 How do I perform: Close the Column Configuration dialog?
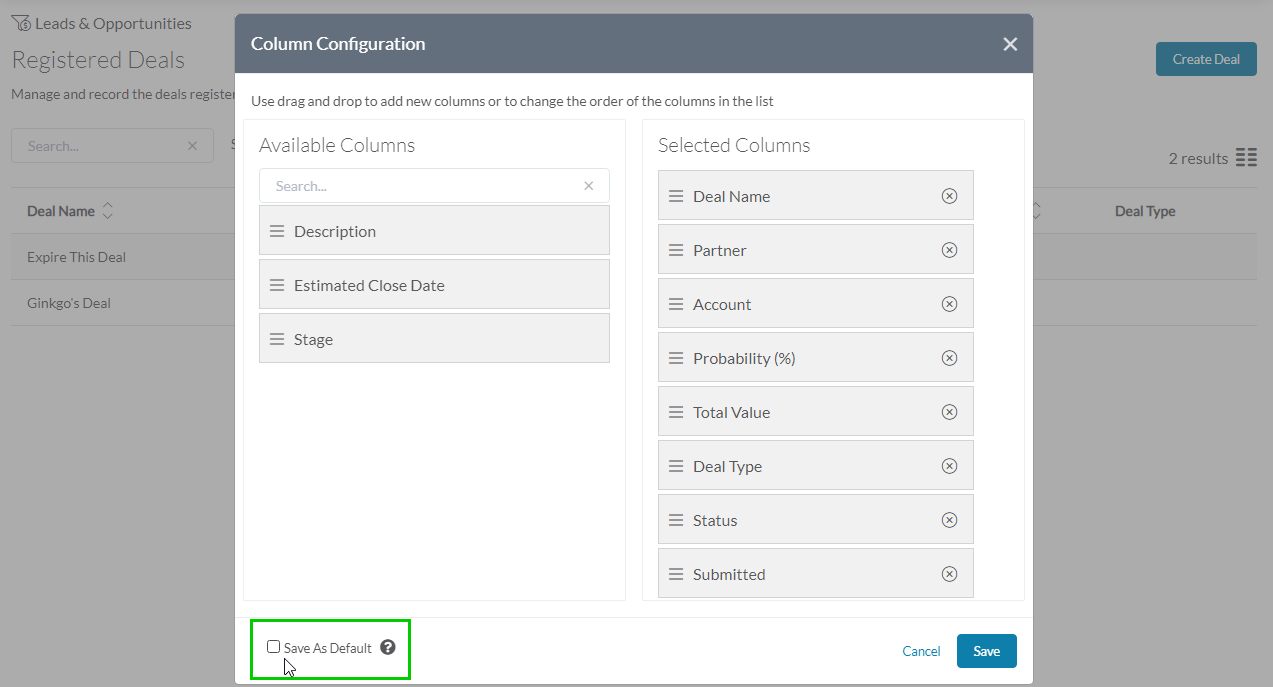[x=1010, y=44]
